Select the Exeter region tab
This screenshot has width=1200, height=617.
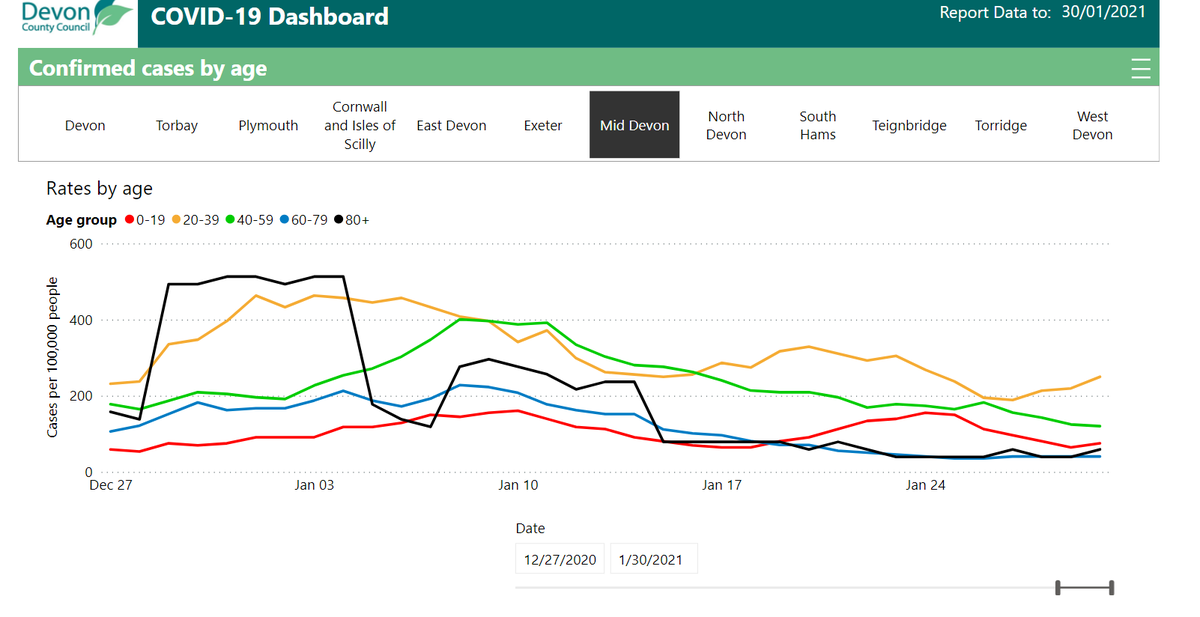click(543, 124)
